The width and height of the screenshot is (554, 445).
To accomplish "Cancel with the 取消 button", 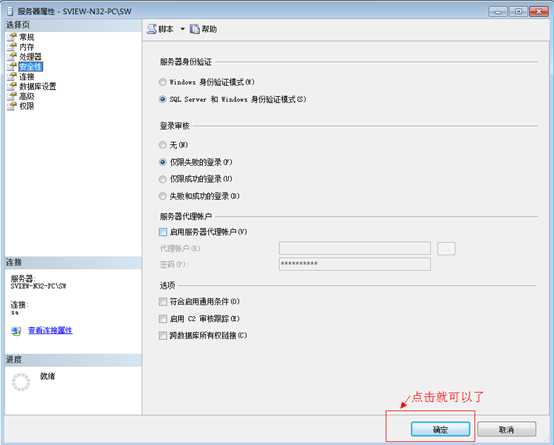I will click(507, 429).
